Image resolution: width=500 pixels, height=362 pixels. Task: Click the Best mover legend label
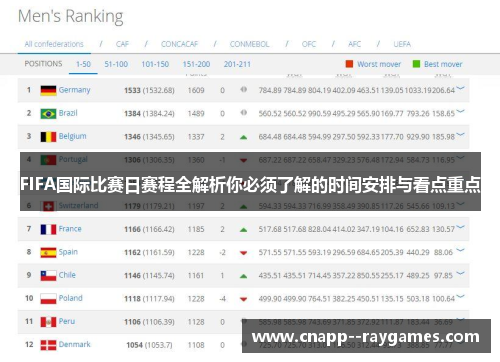click(x=443, y=64)
